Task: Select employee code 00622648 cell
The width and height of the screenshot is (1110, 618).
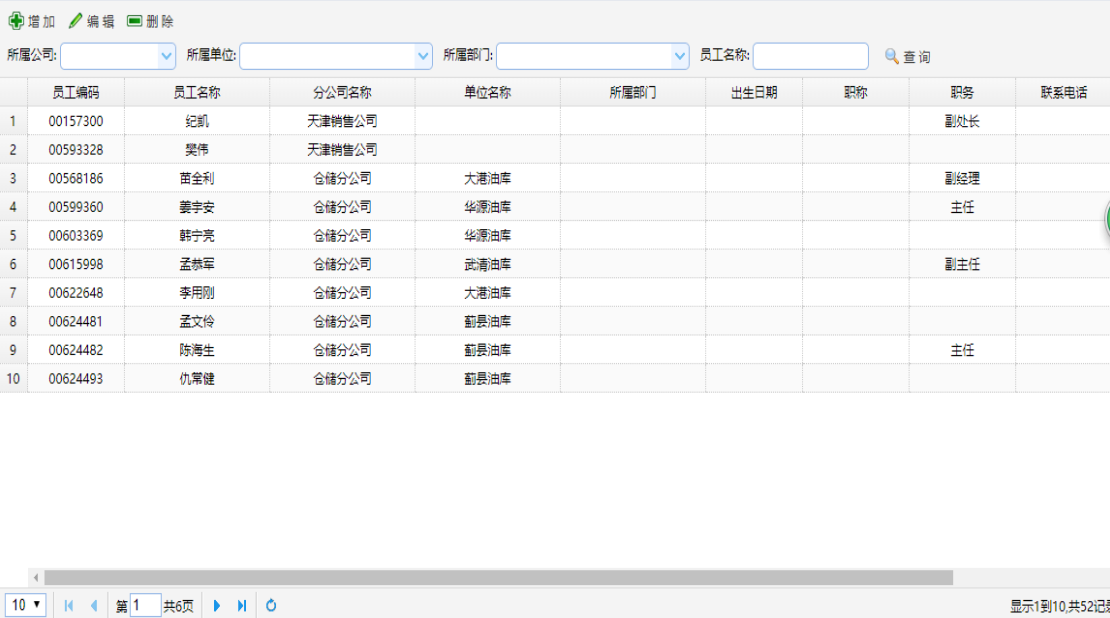Action: pyautogui.click(x=76, y=292)
